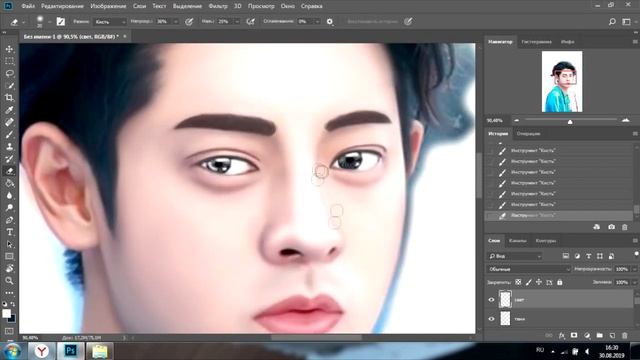Image resolution: width=640 pixels, height=360 pixels.
Task: Select the Eraser tool in toolbox
Action: [9, 171]
